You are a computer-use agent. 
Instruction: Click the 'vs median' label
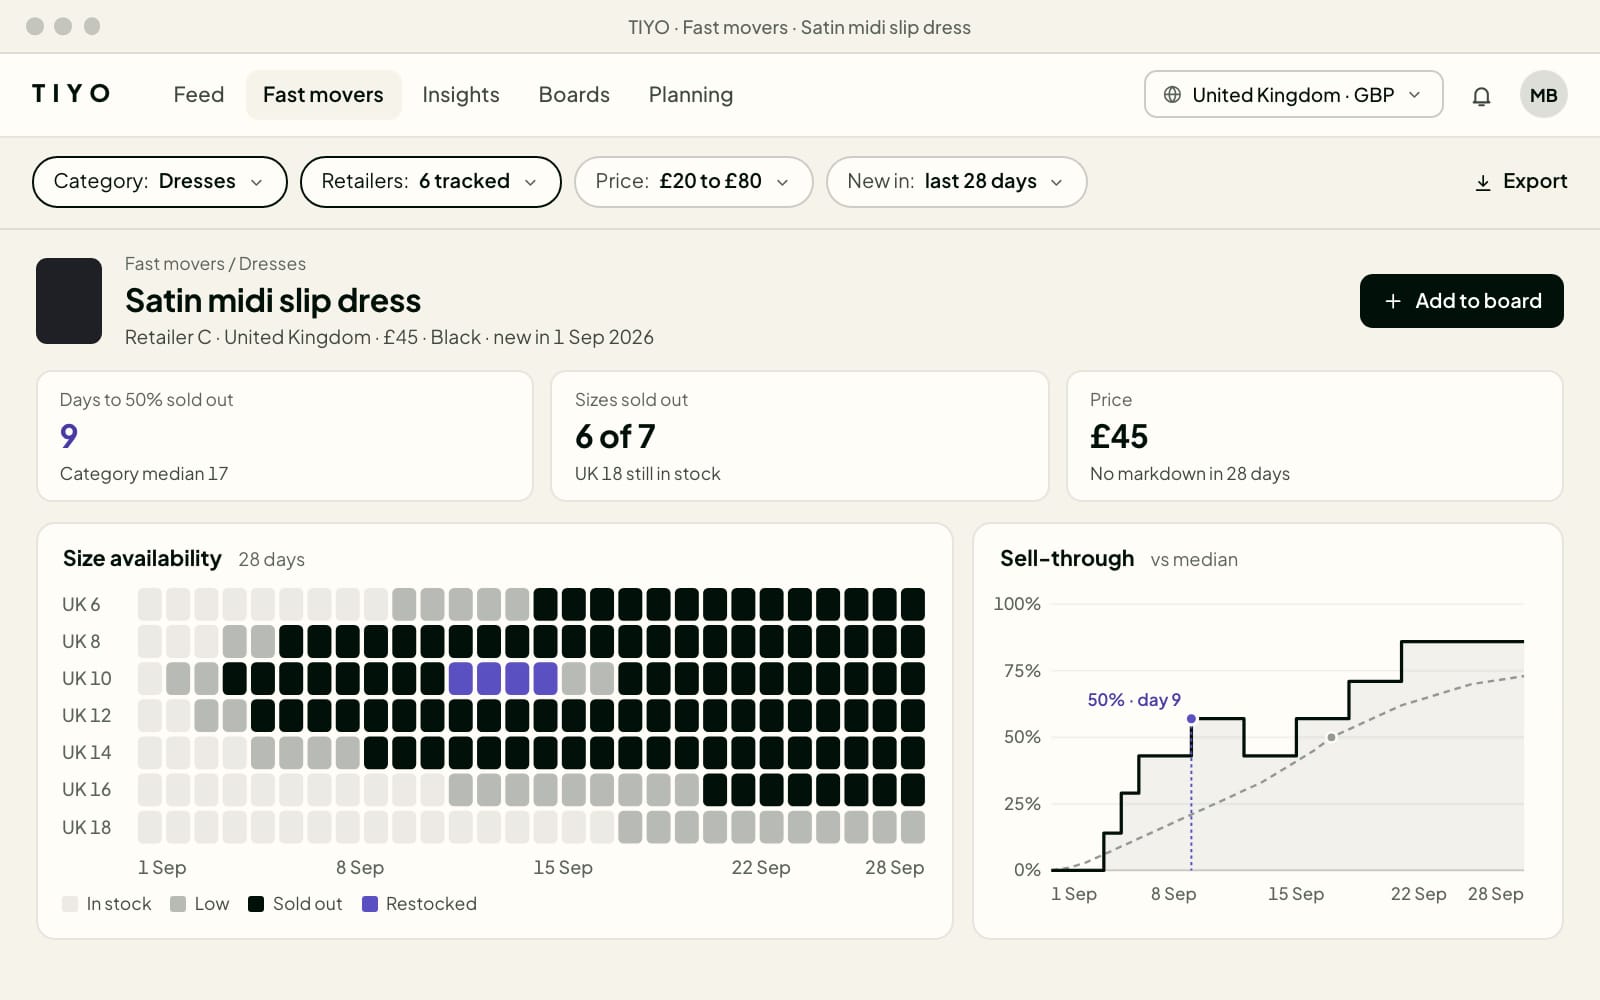(1194, 560)
